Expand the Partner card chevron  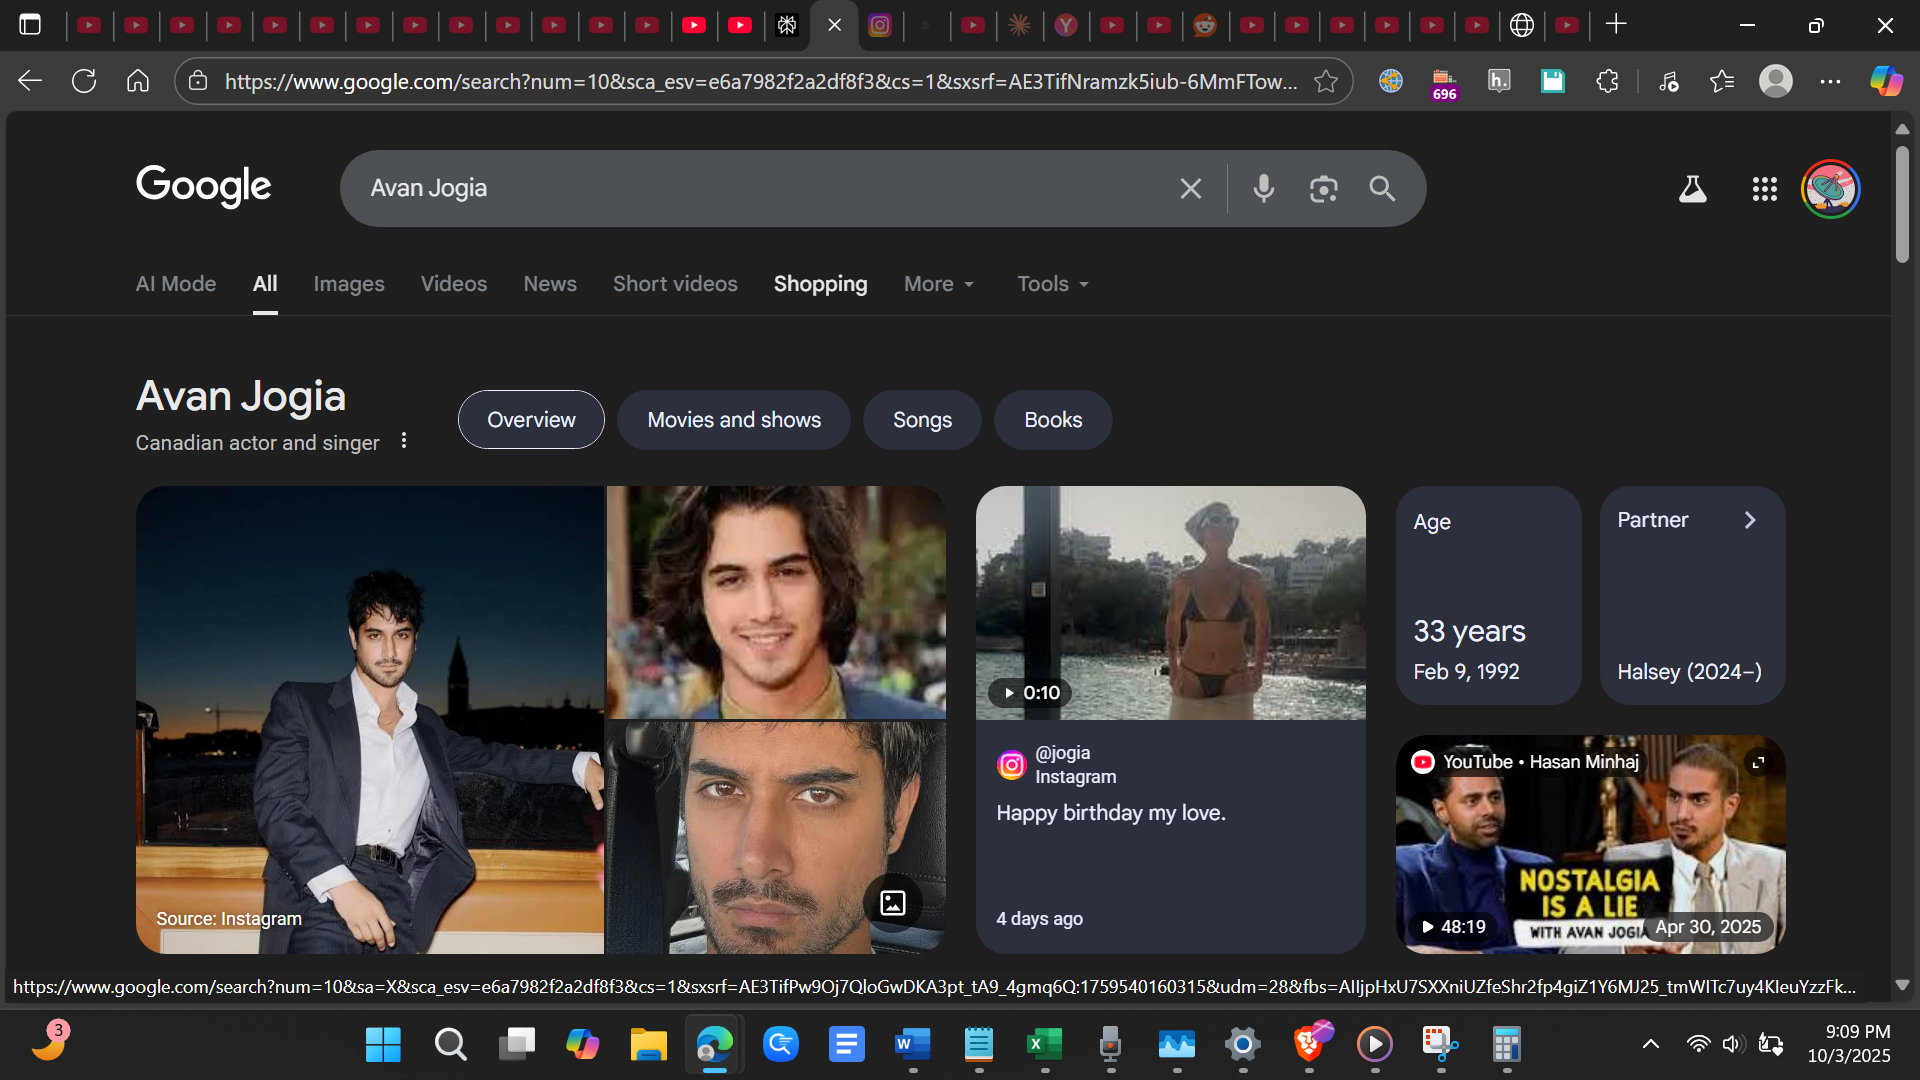coord(1750,520)
